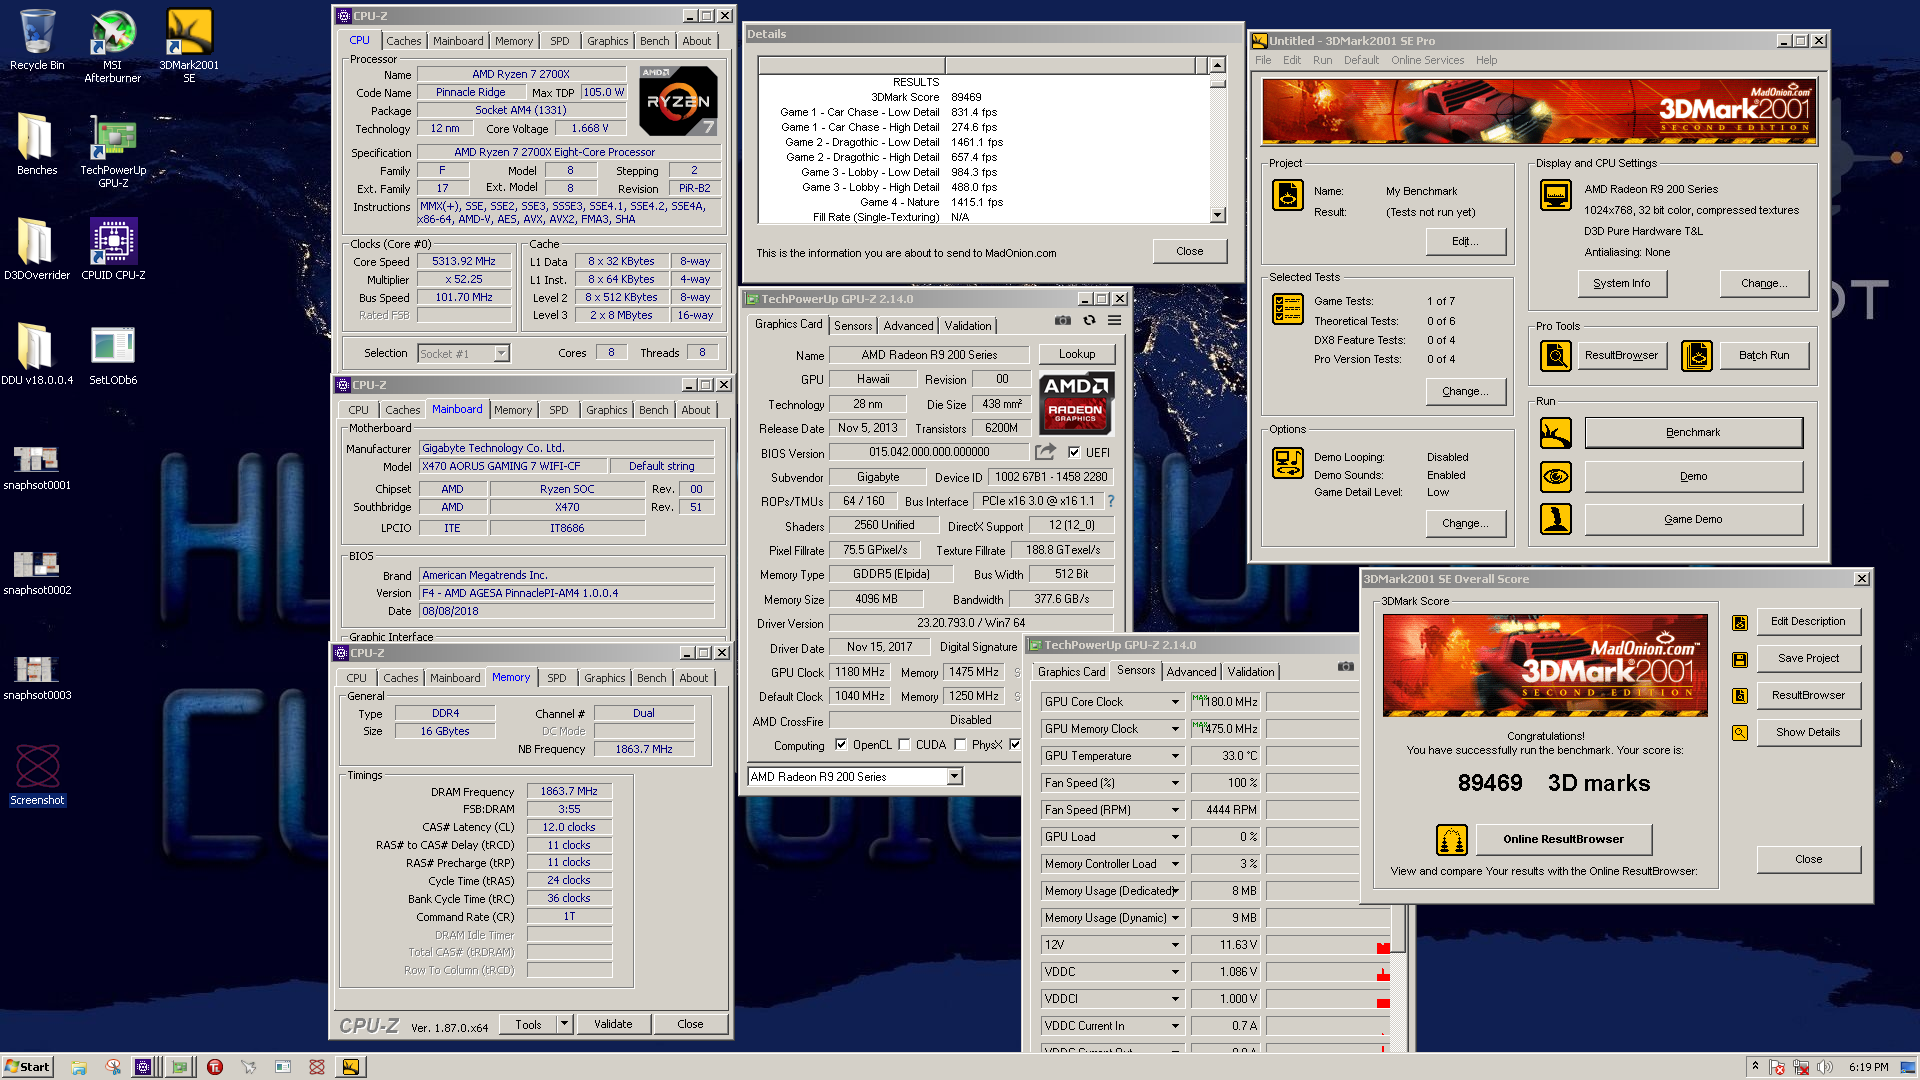Open 3DMark File menu
This screenshot has height=1080, width=1920.
click(1263, 60)
